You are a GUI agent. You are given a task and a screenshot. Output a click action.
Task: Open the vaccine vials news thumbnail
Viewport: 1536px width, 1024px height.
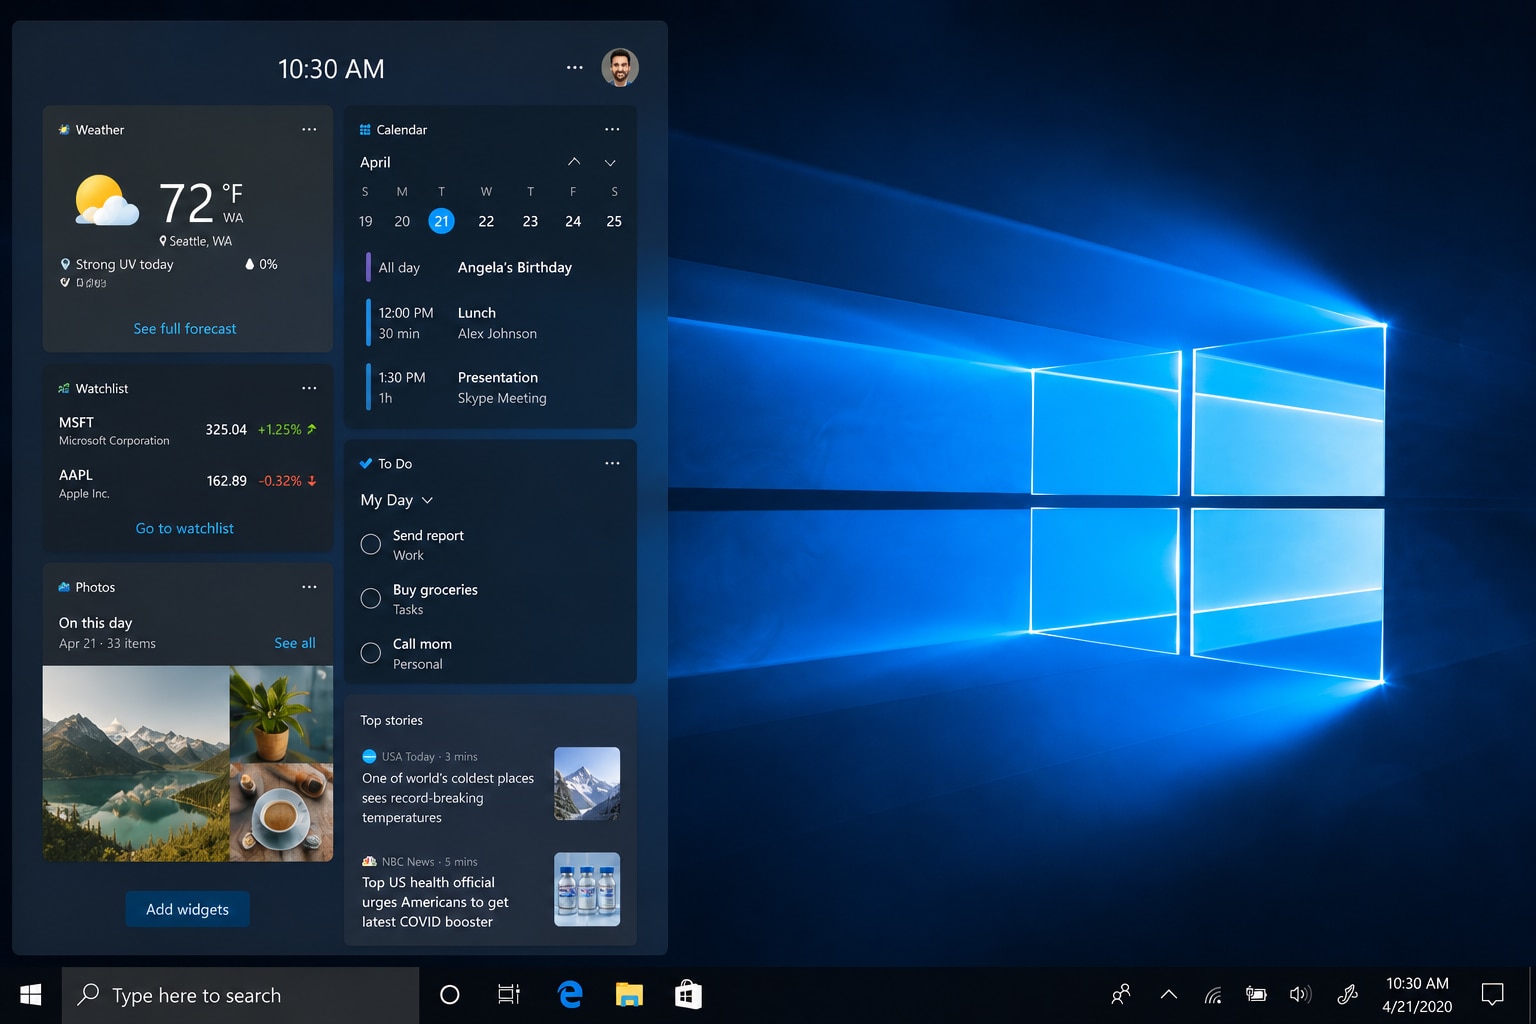pos(587,889)
